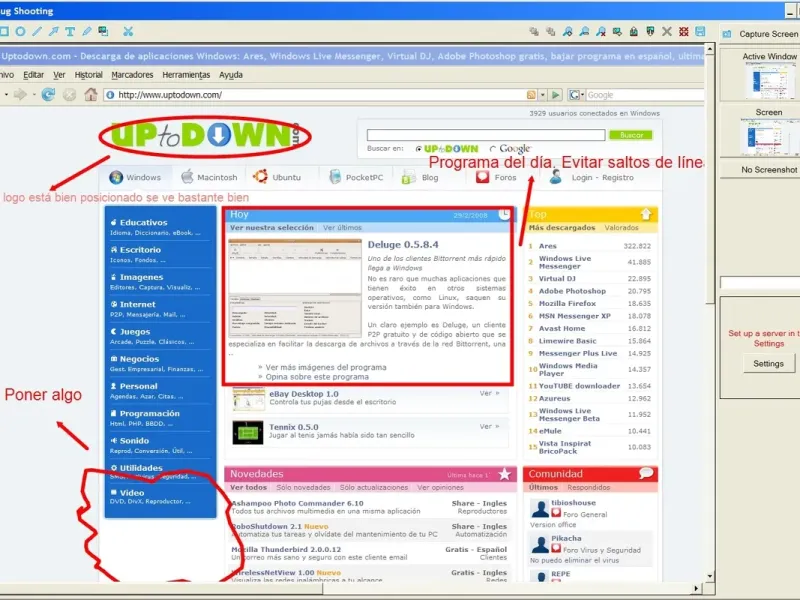Click the scroll-down arrow on canvas scrollbar
The width and height of the screenshot is (800, 600).
(x=709, y=576)
